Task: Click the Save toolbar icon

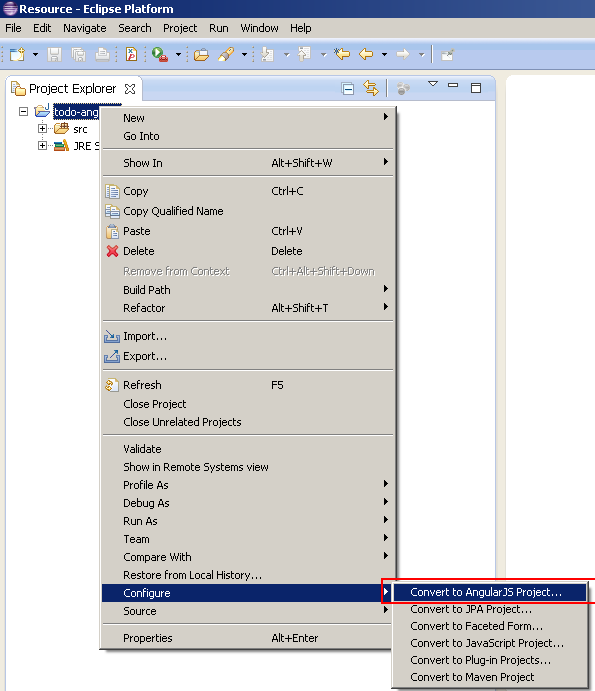Action: (x=55, y=55)
